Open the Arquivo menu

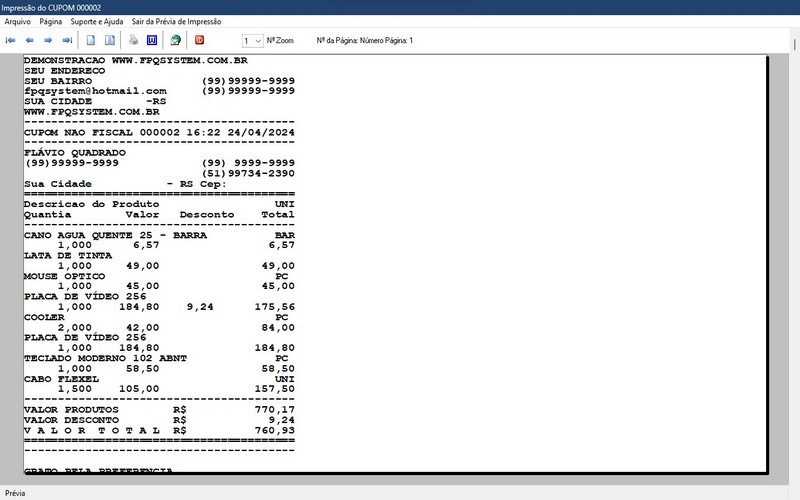click(x=18, y=21)
